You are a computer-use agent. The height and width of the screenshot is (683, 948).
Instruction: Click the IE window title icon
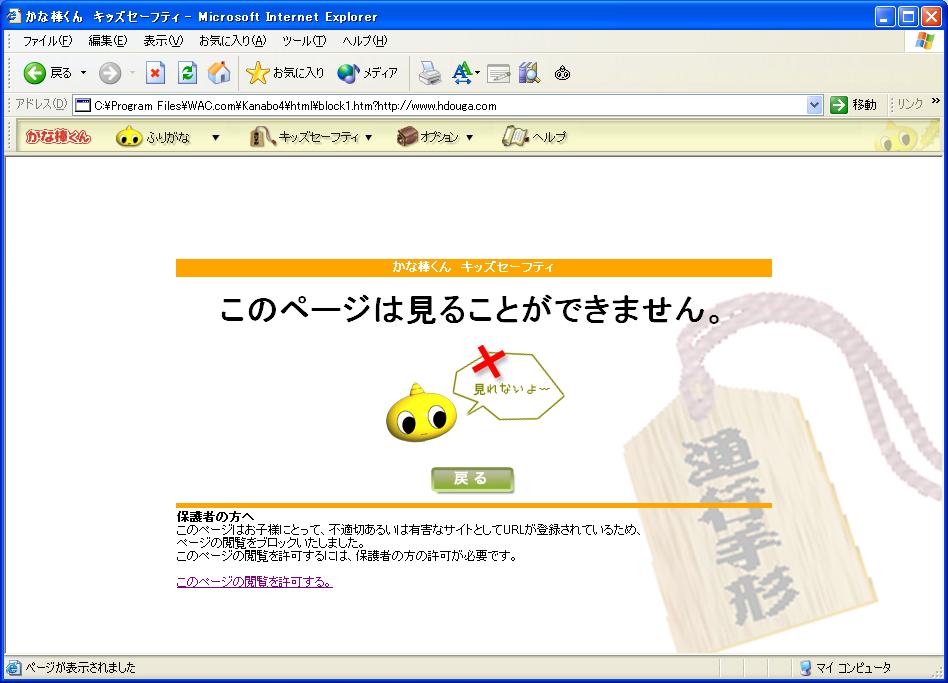(x=13, y=16)
